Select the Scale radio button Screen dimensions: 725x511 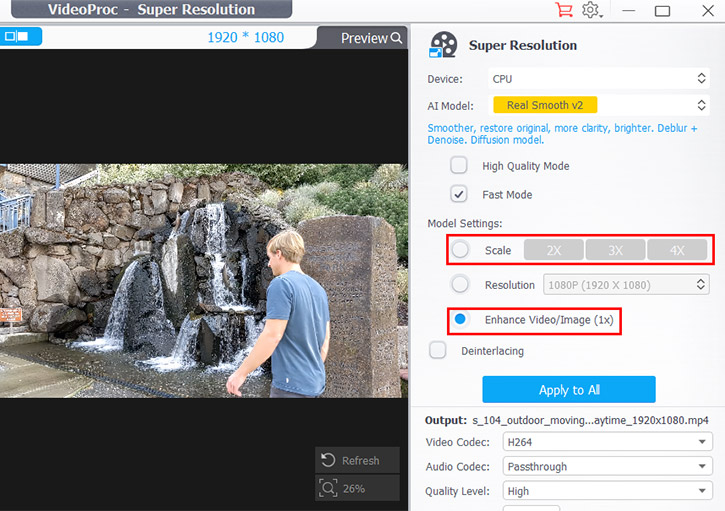click(x=461, y=250)
